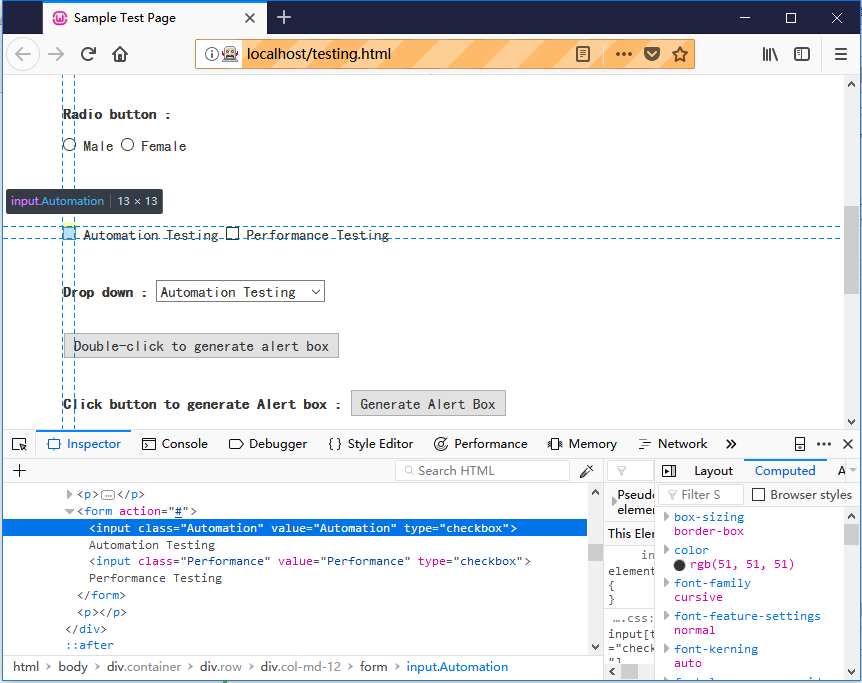
Task: Show more devtools tabs chevron
Action: click(731, 444)
